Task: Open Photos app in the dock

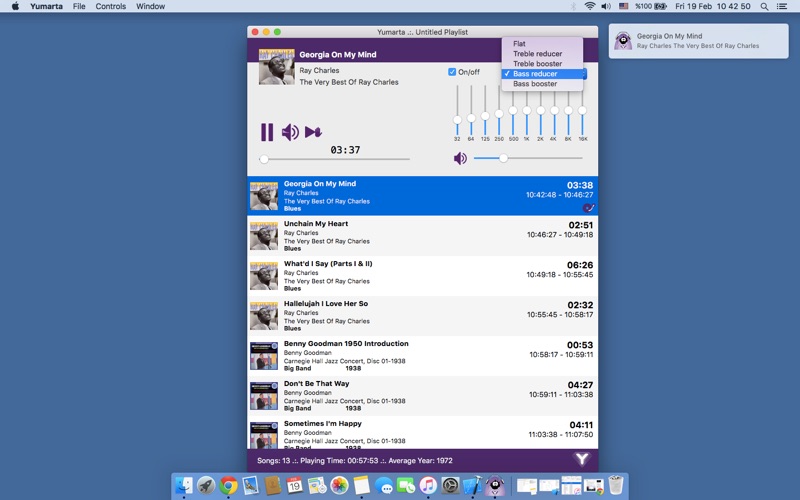Action: [x=339, y=485]
